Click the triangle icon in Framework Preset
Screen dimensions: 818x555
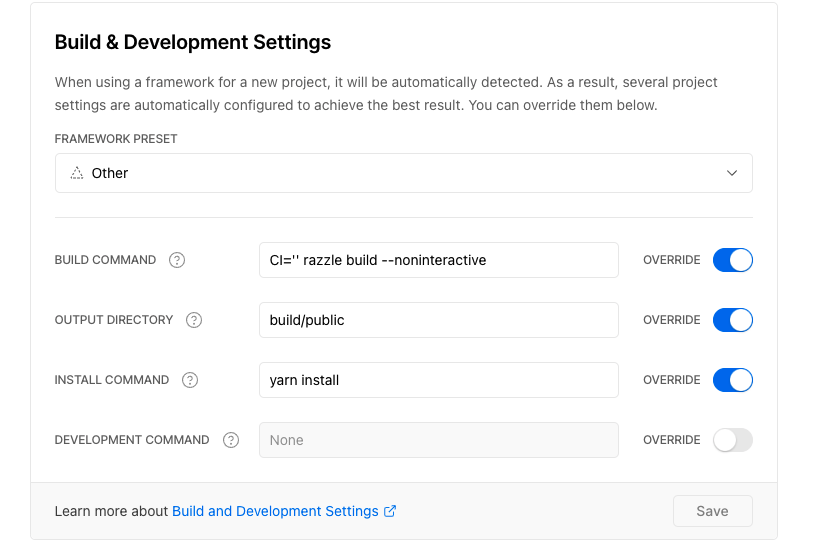[77, 173]
